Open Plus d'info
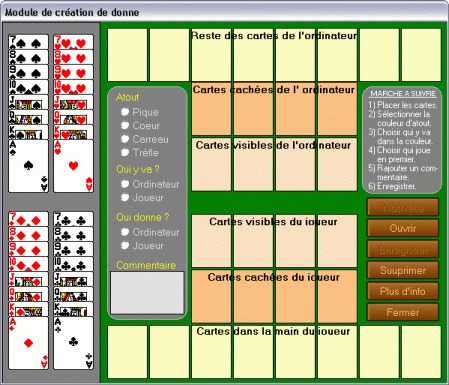Screen dimensions: 449x385 403,291
